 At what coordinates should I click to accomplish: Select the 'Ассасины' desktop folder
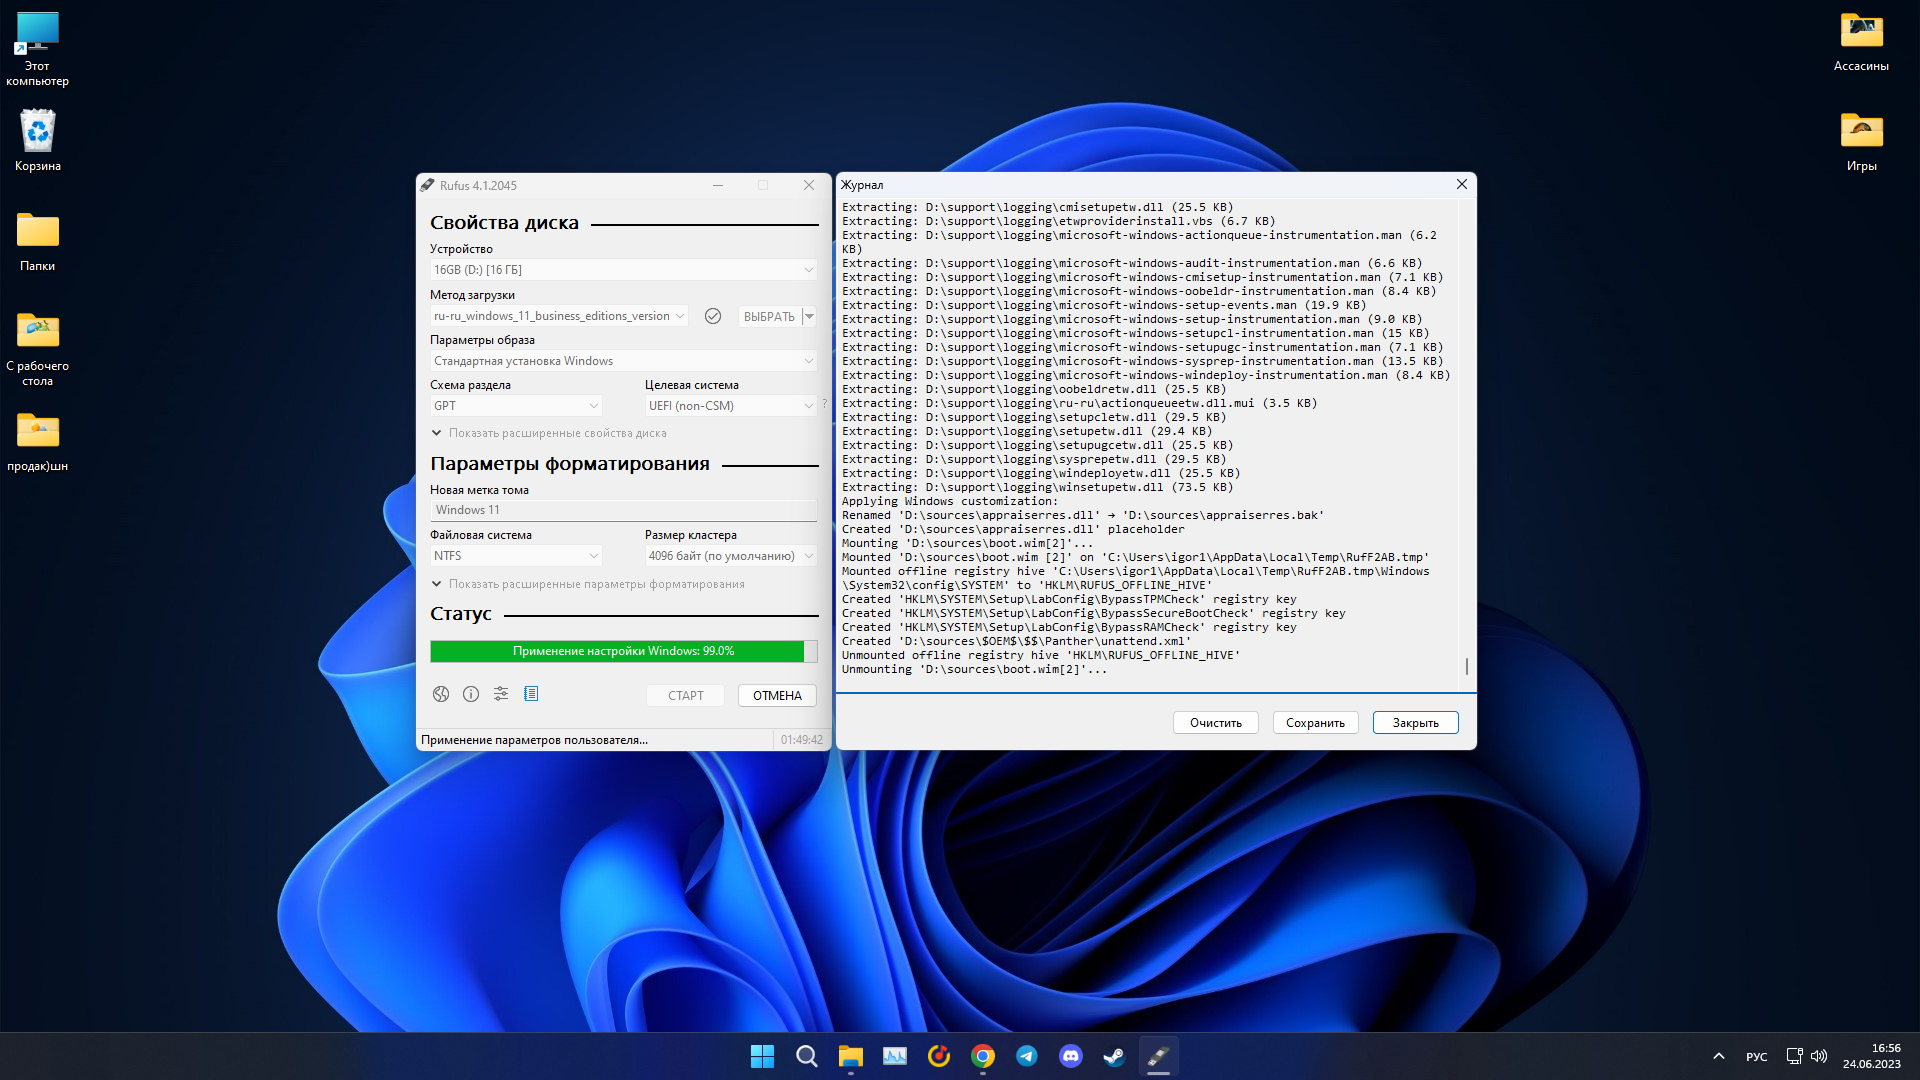tap(1861, 42)
